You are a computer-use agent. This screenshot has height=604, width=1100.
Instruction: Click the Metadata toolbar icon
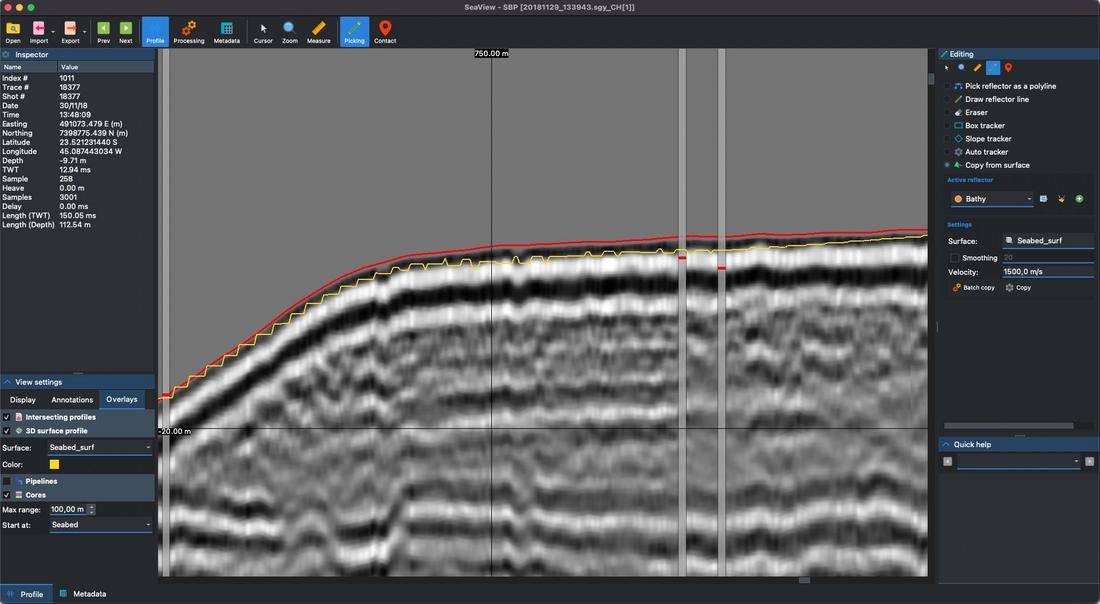227,31
